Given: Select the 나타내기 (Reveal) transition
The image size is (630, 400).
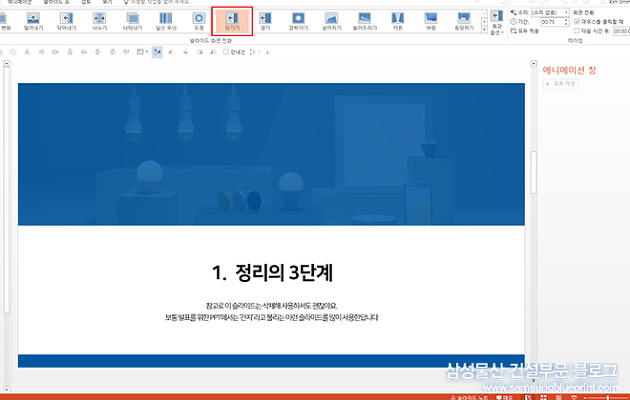Looking at the screenshot, I should (x=132, y=21).
